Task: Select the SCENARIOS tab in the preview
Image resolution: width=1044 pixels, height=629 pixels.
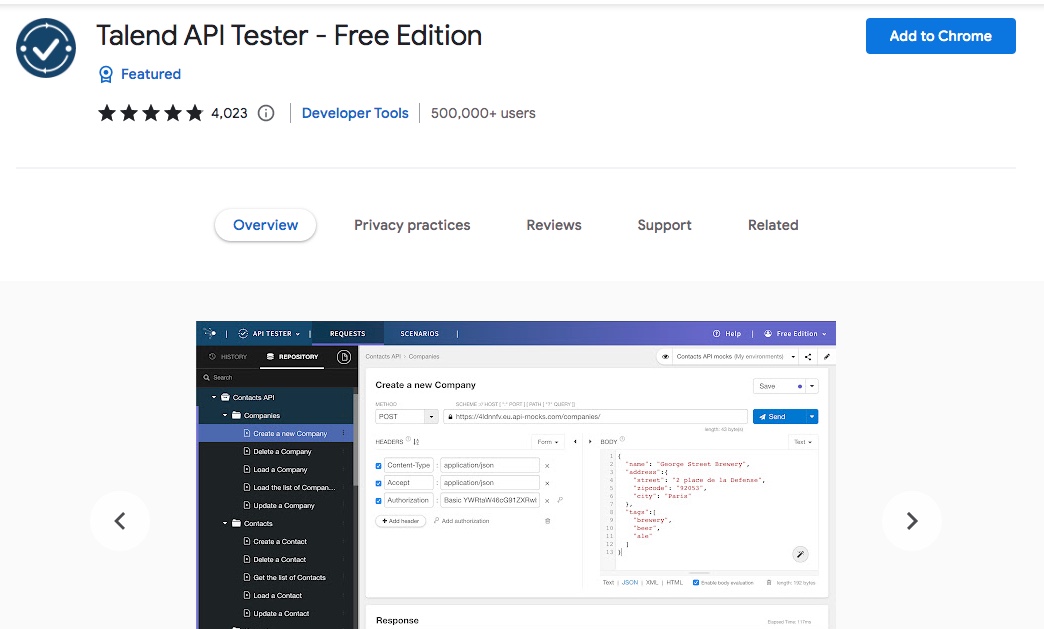Action: point(419,333)
